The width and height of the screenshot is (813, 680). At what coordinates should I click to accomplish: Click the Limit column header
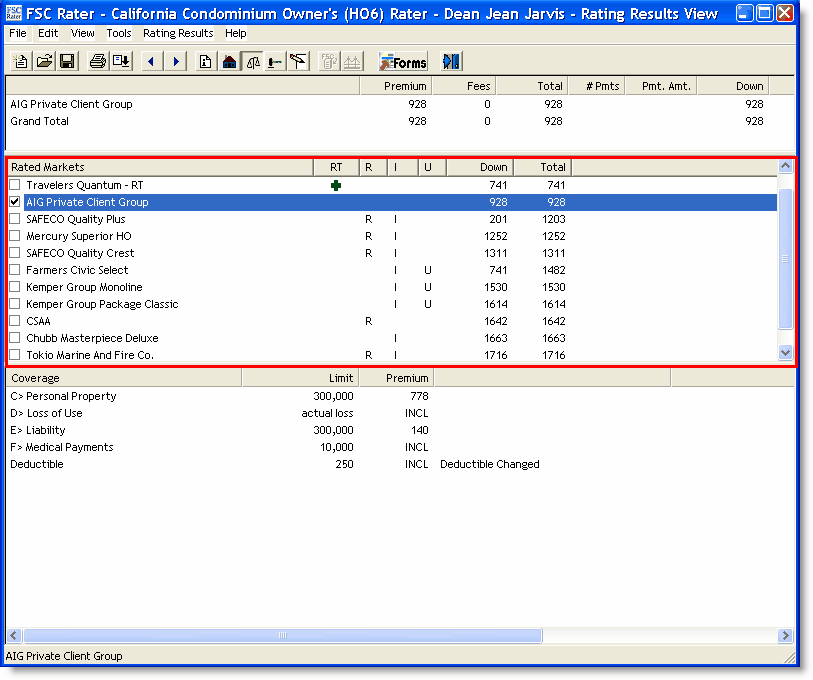point(301,378)
